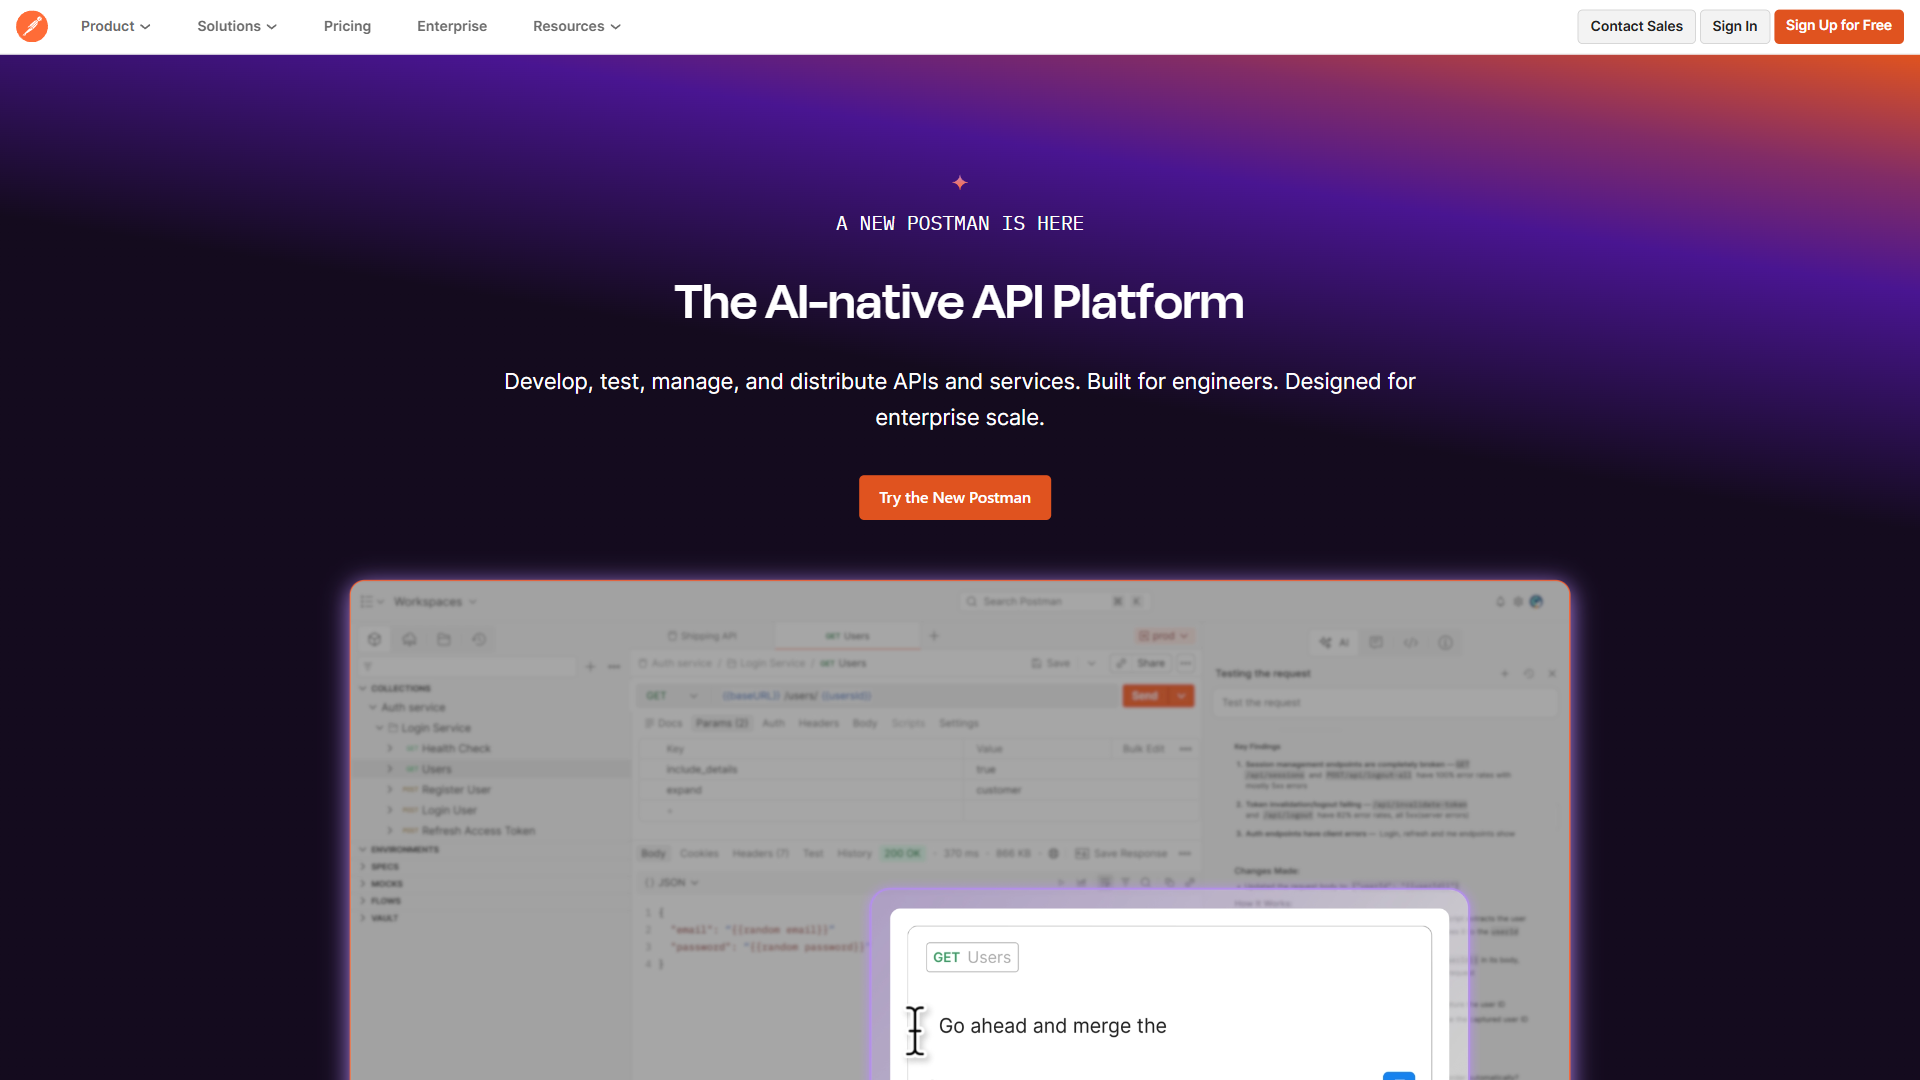Open the Cookies response tab

coord(699,854)
